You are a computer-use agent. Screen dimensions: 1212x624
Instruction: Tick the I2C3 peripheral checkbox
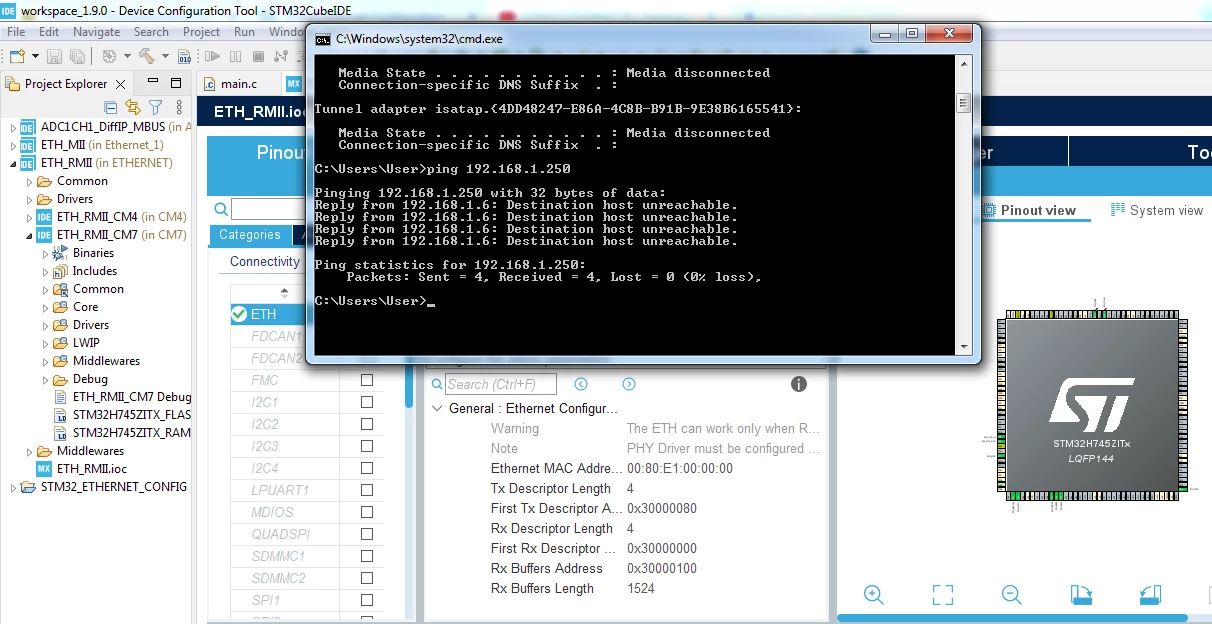pos(367,446)
